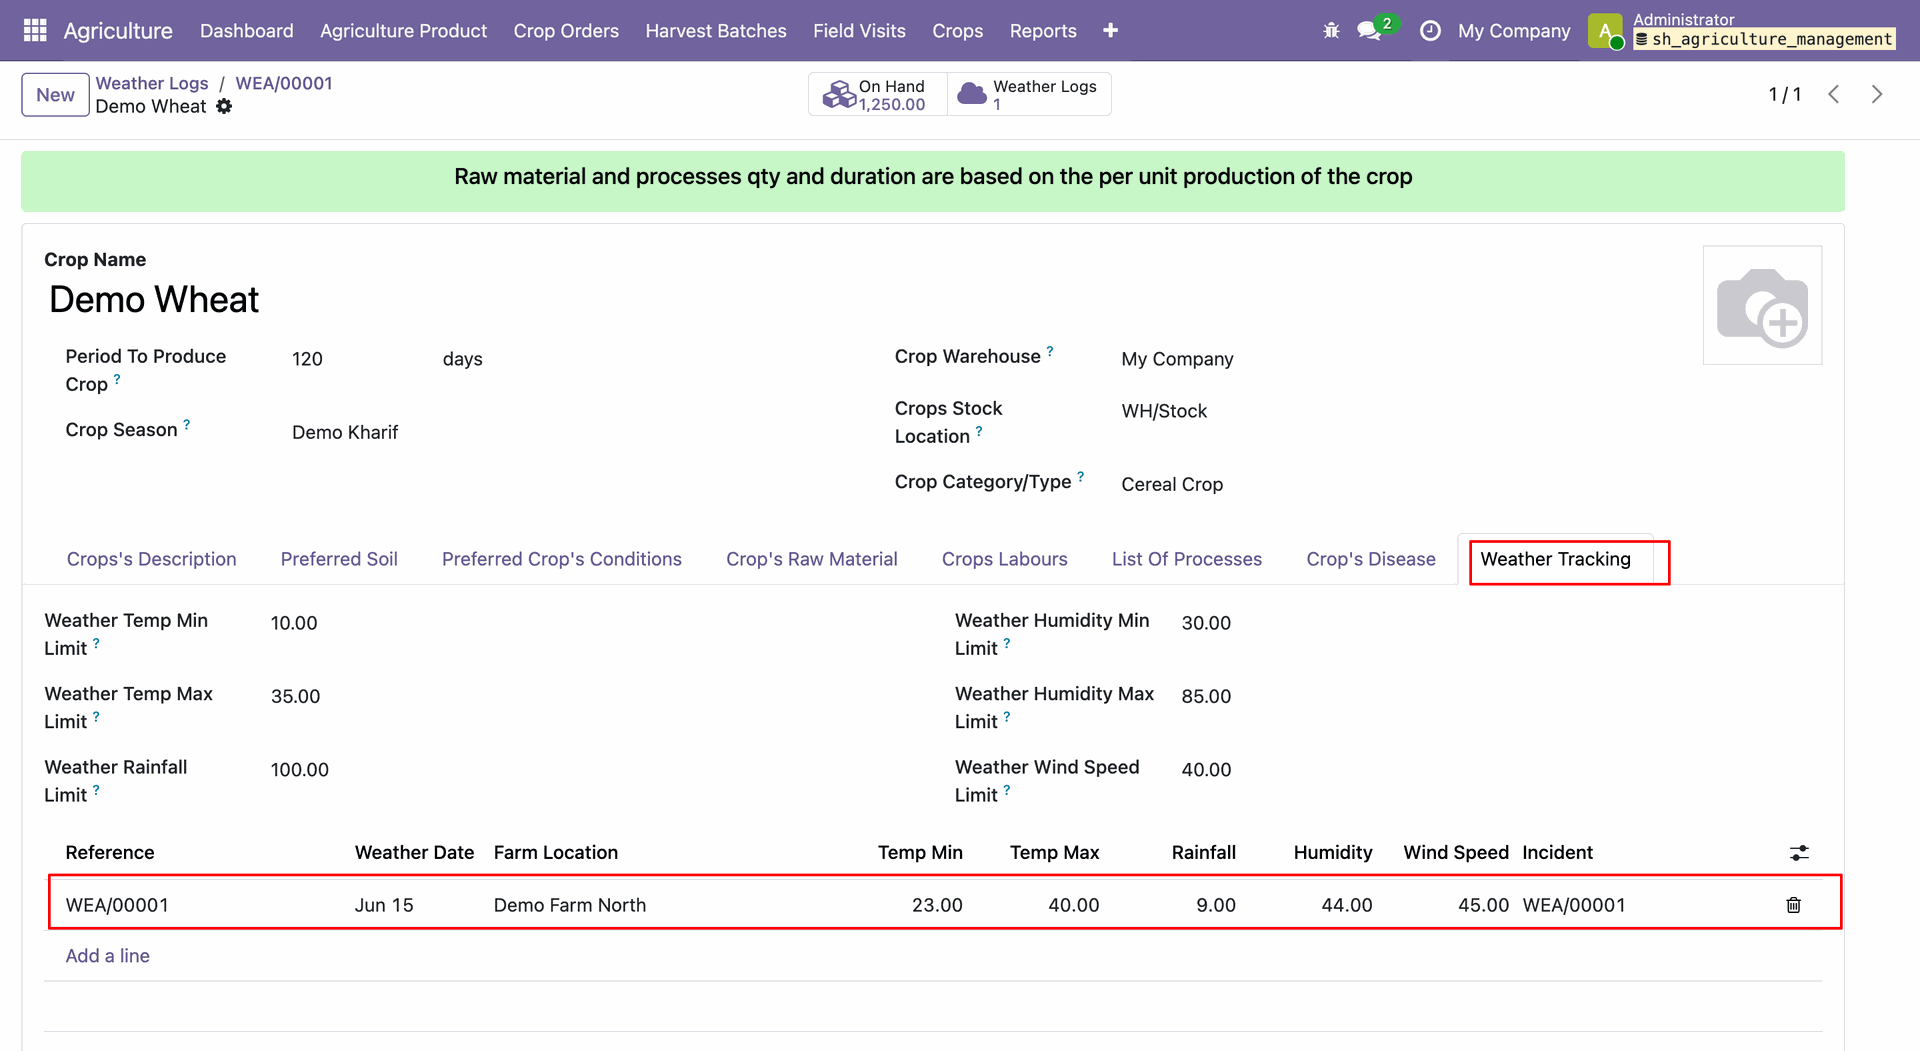Open the Agriculture Product menu
The width and height of the screenshot is (1920, 1051).
click(404, 31)
